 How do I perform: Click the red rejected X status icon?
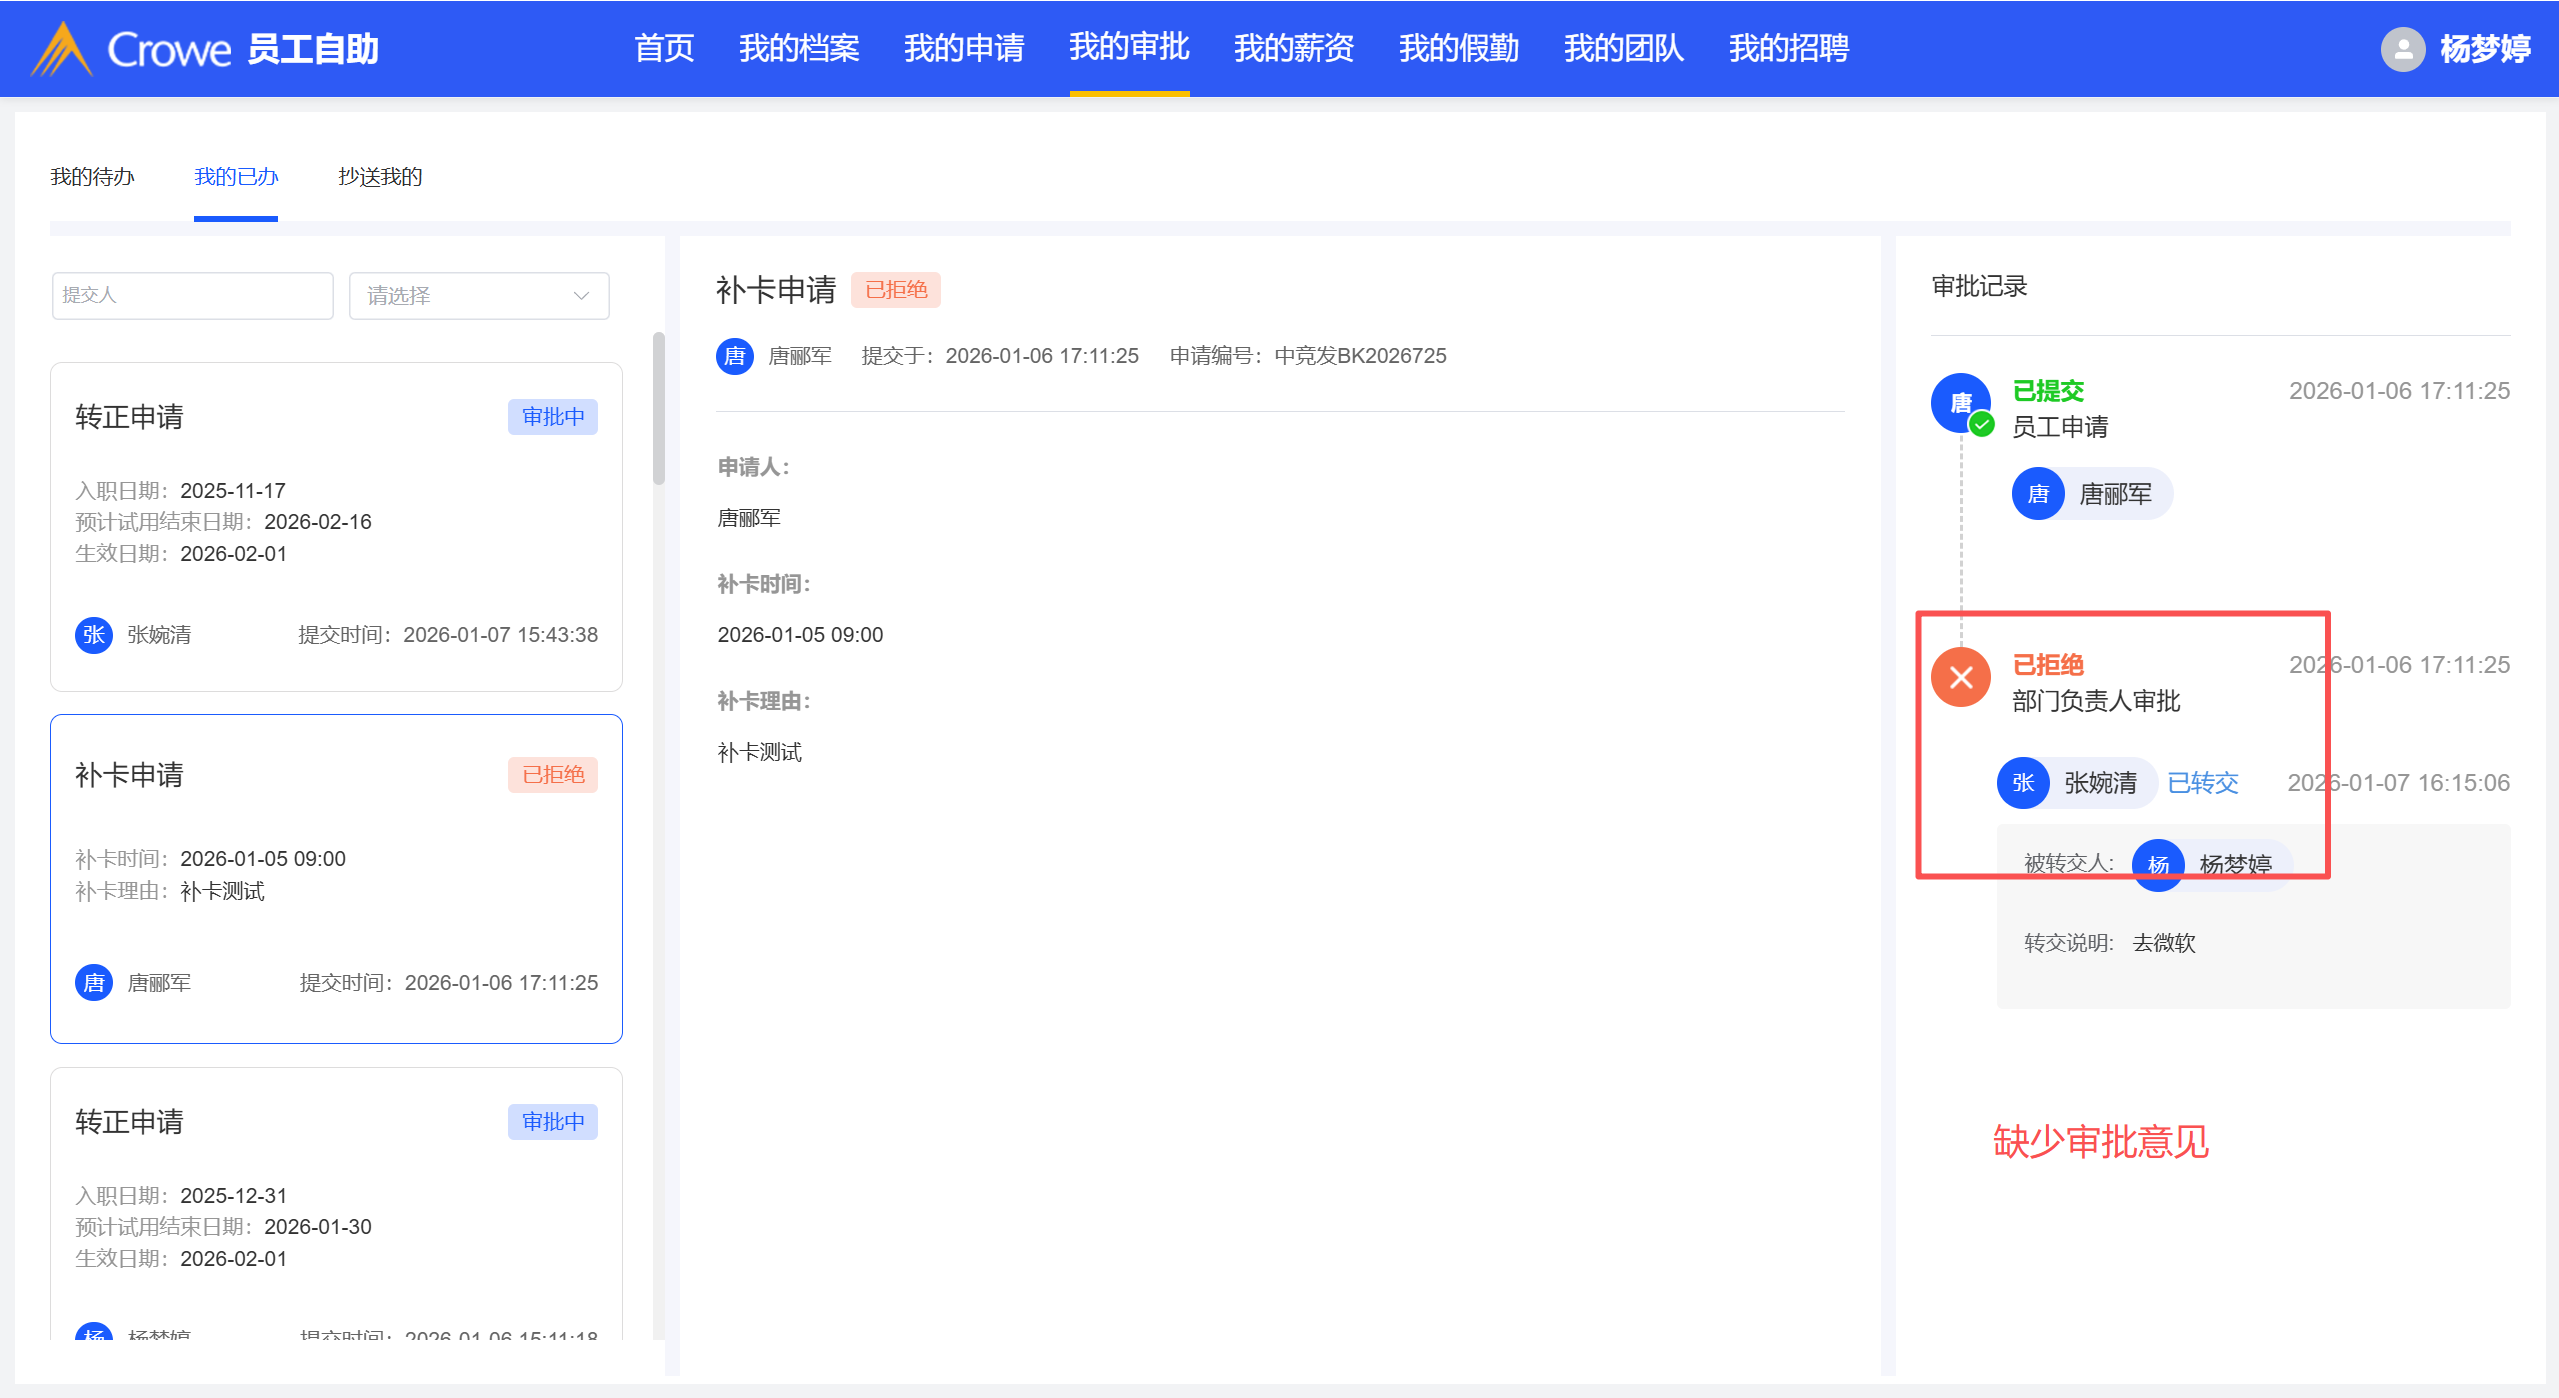tap(1960, 677)
